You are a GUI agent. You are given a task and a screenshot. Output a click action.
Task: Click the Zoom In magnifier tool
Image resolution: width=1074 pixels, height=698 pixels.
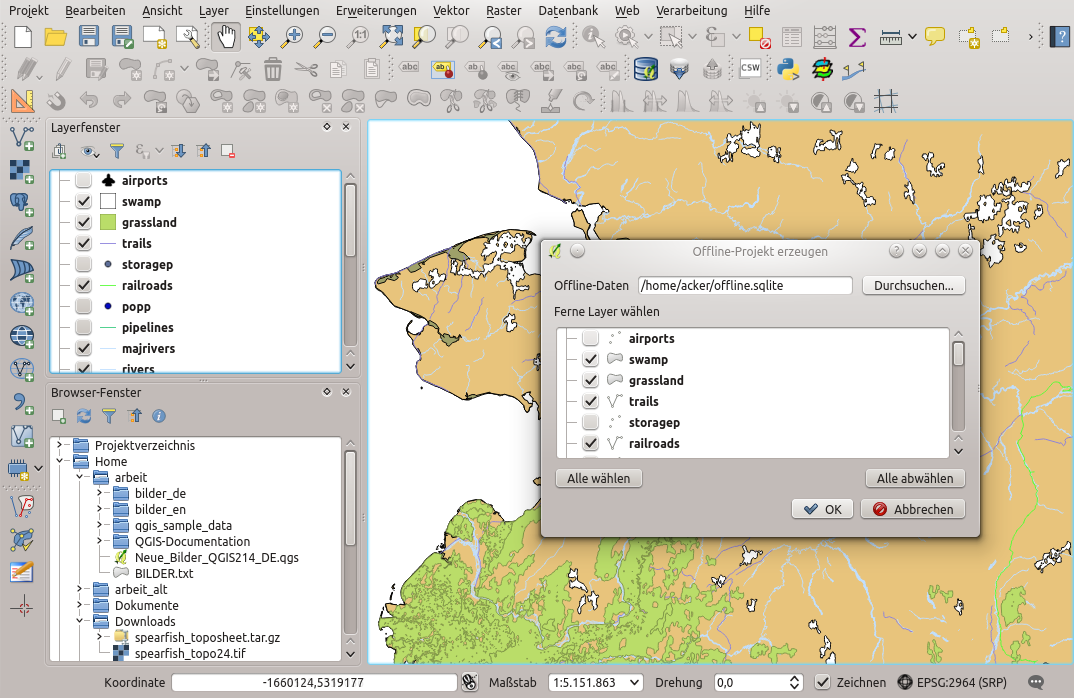pyautogui.click(x=292, y=37)
